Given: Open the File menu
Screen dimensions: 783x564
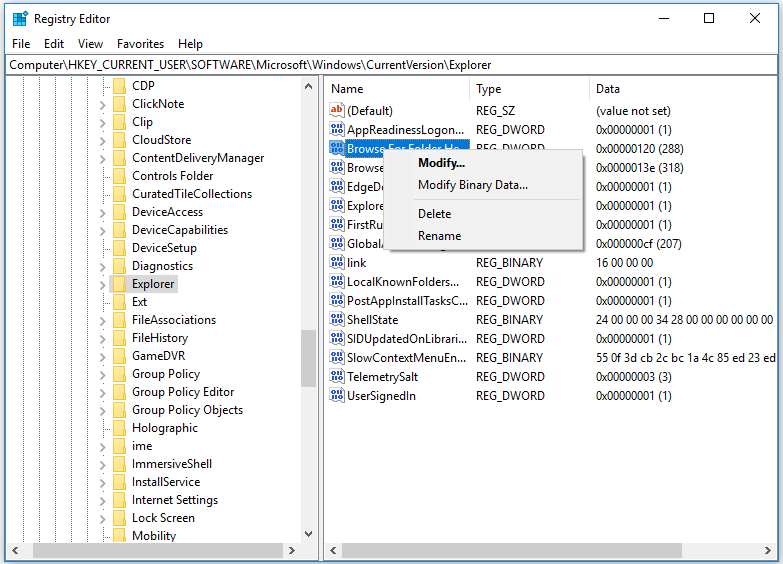Looking at the screenshot, I should [21, 44].
